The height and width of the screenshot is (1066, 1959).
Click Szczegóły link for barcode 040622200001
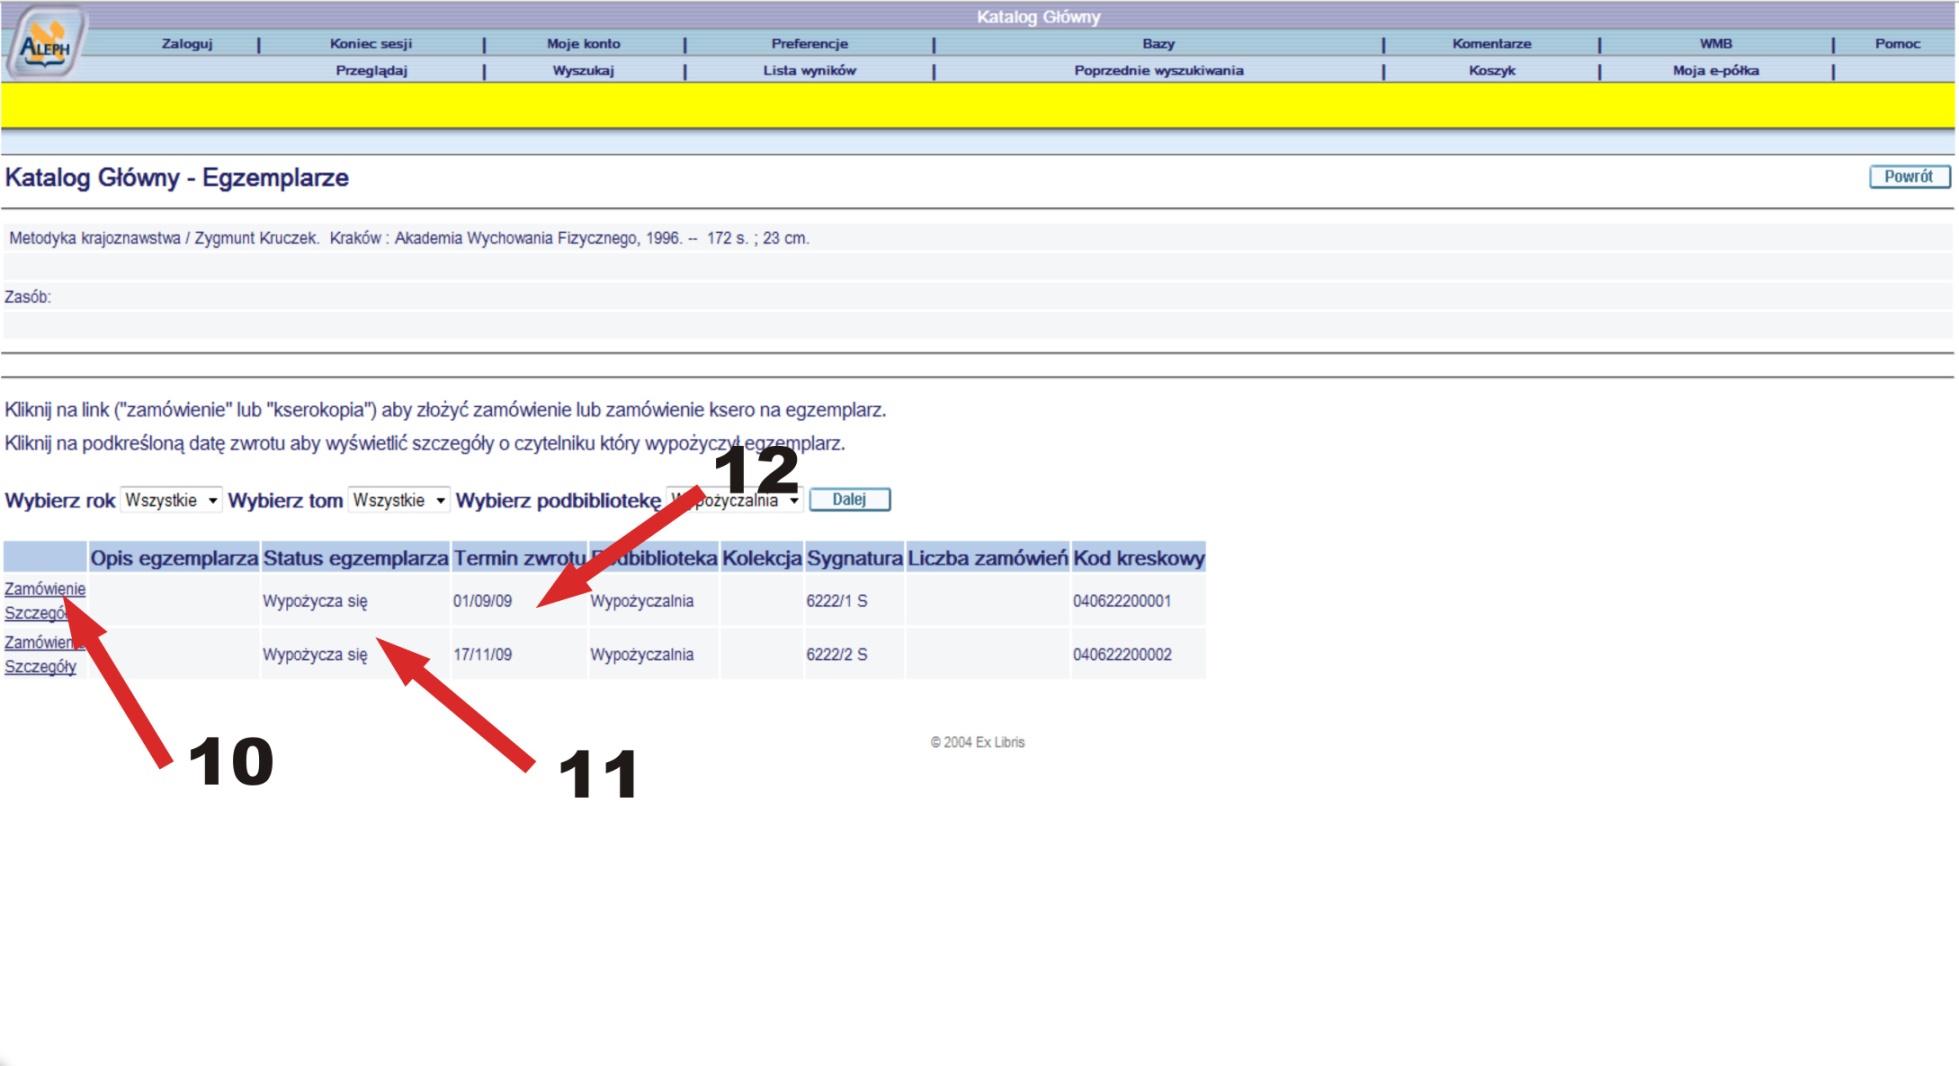coord(40,613)
